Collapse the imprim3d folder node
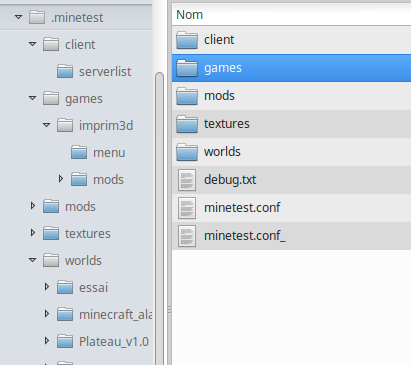This screenshot has width=411, height=365. [x=46, y=125]
